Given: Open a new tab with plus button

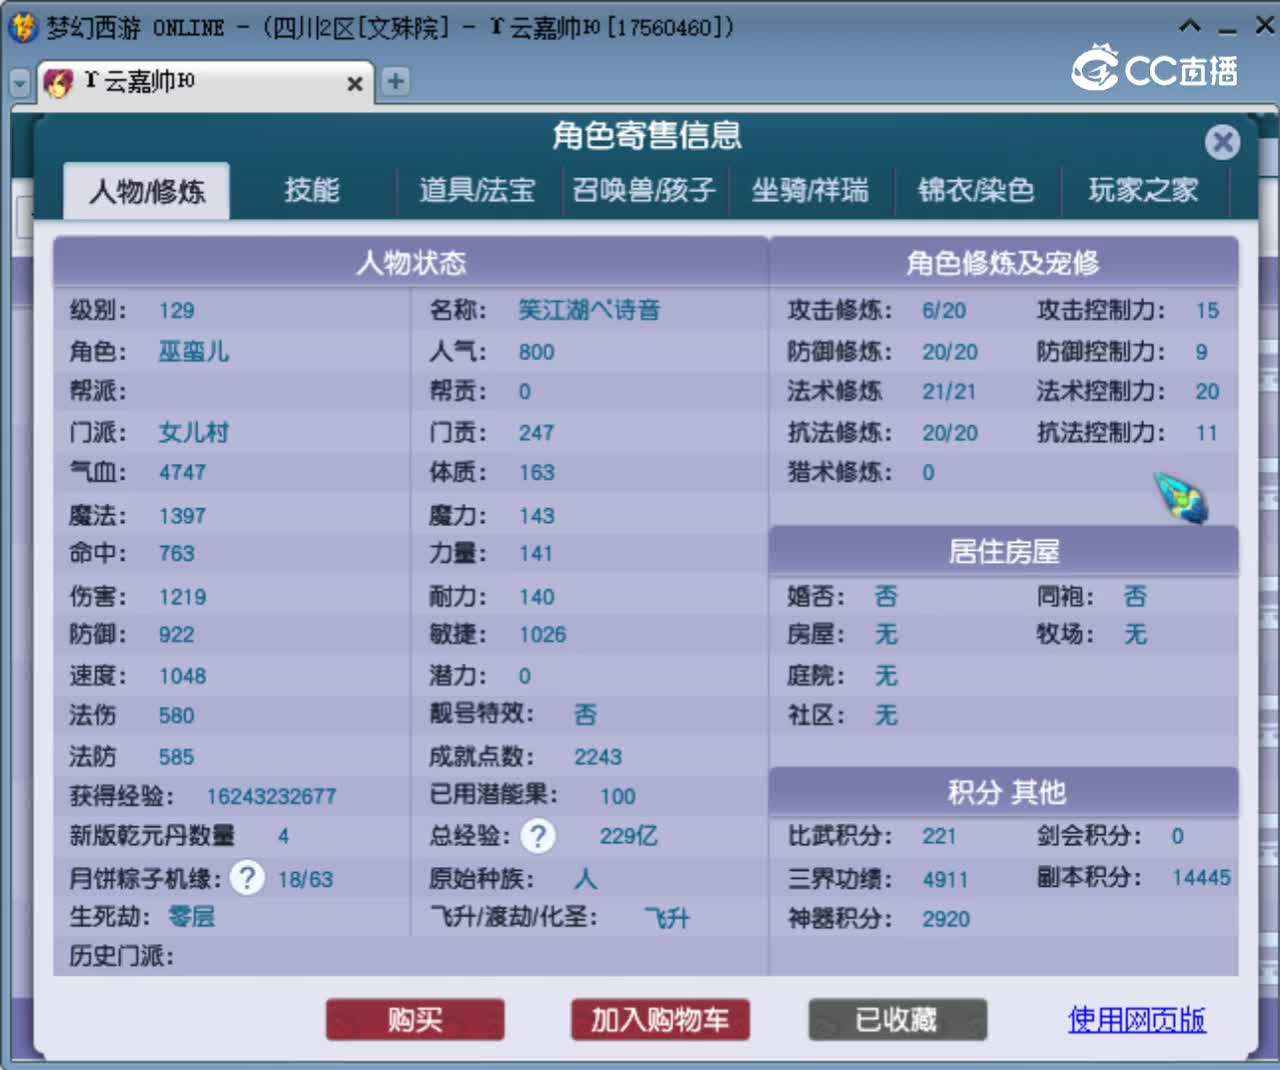Looking at the screenshot, I should pyautogui.click(x=396, y=81).
